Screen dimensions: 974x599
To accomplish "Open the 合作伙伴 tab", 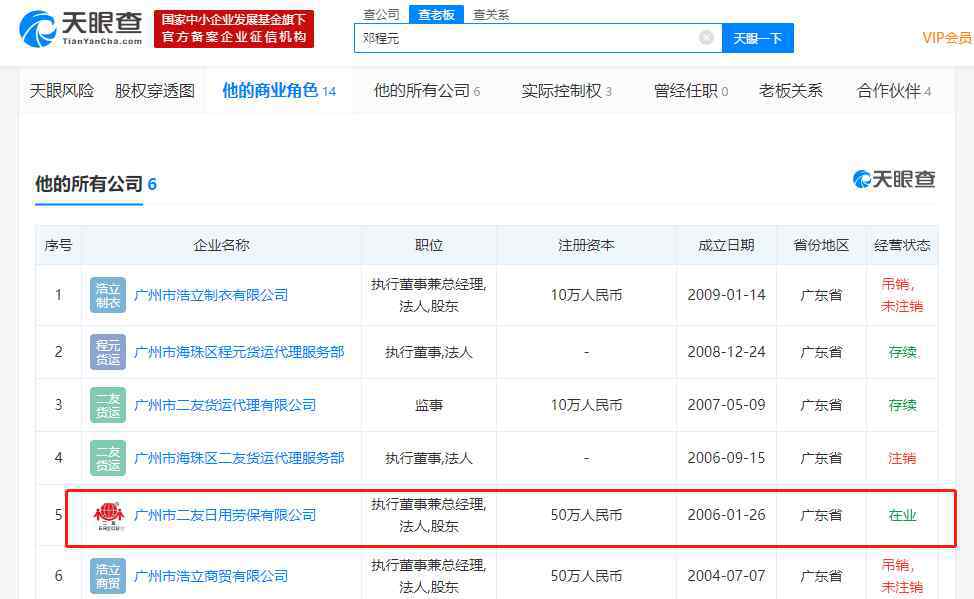I will tap(894, 91).
